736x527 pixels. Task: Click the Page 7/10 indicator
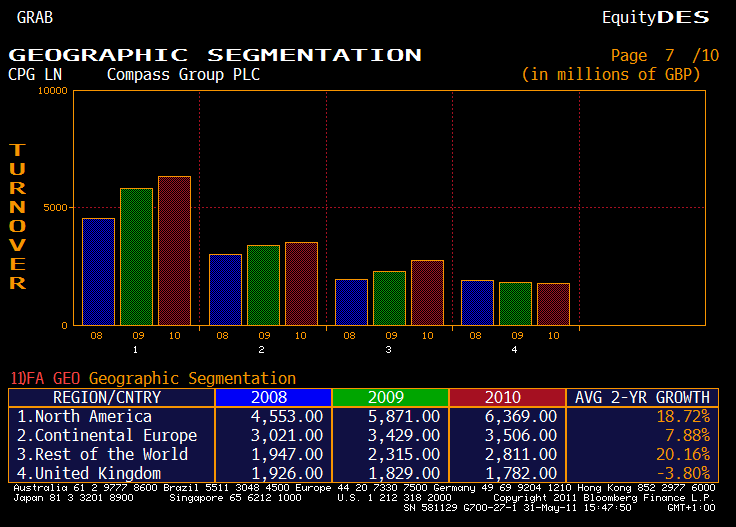click(664, 56)
